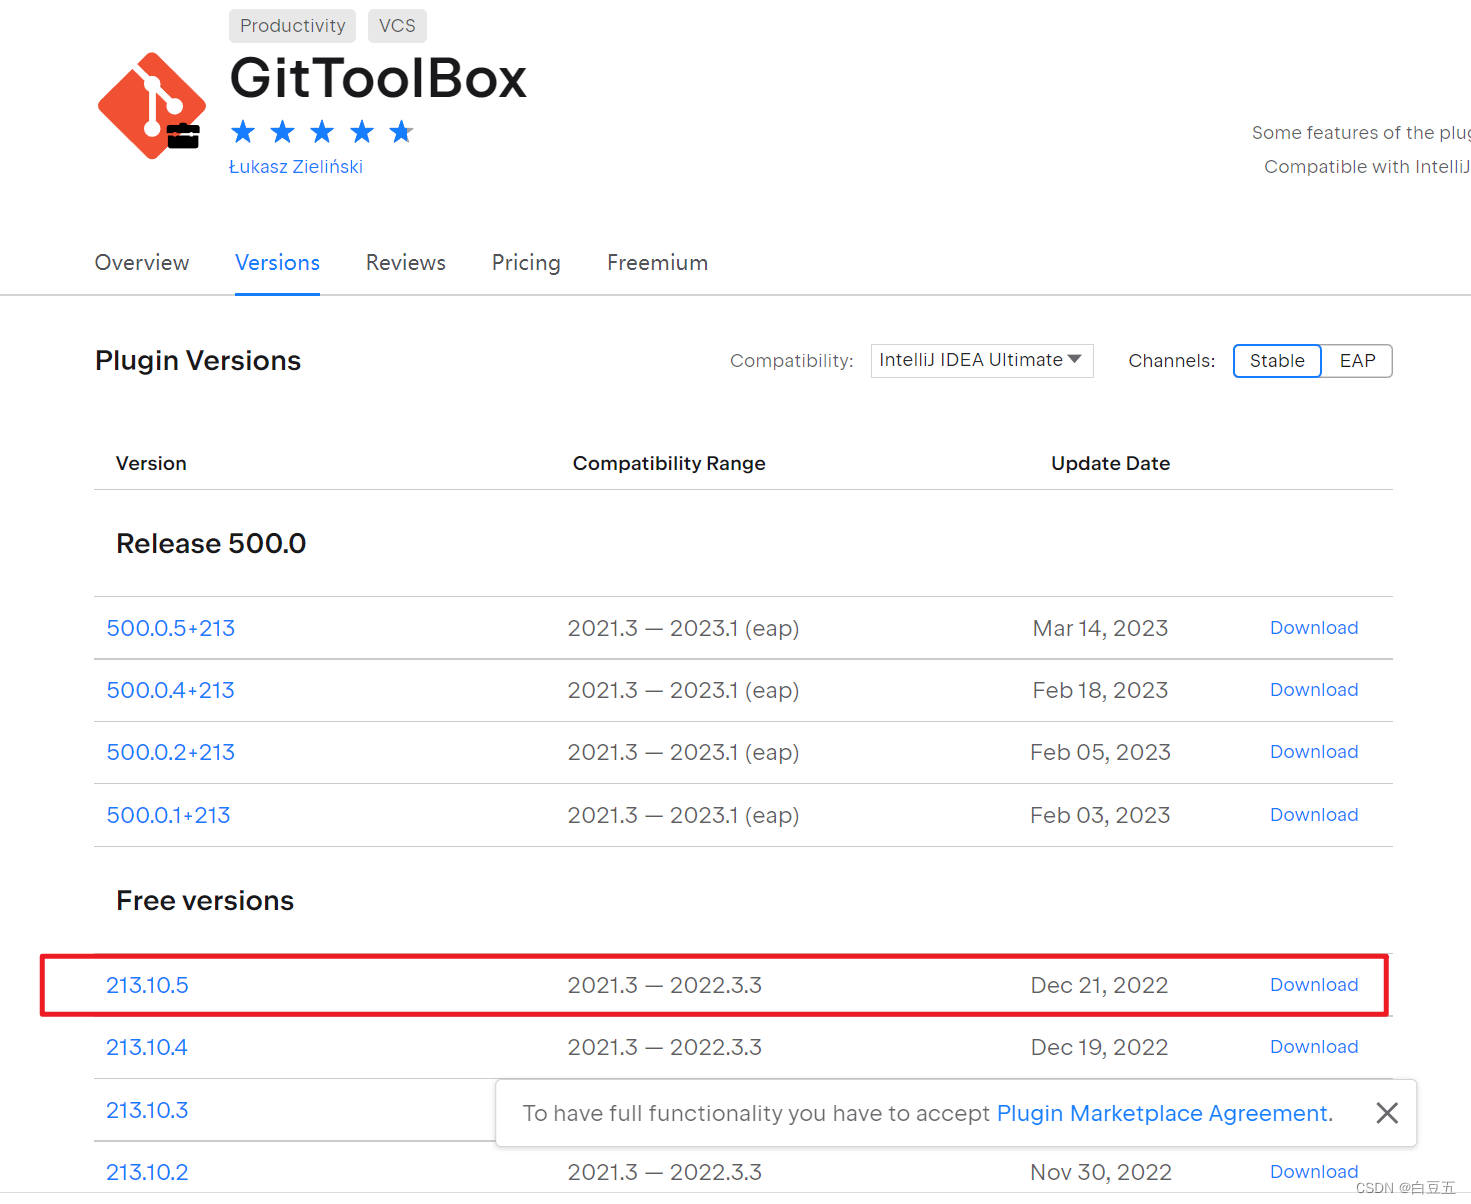Click the five-star rating row
This screenshot has height=1204, width=1471.
click(322, 132)
